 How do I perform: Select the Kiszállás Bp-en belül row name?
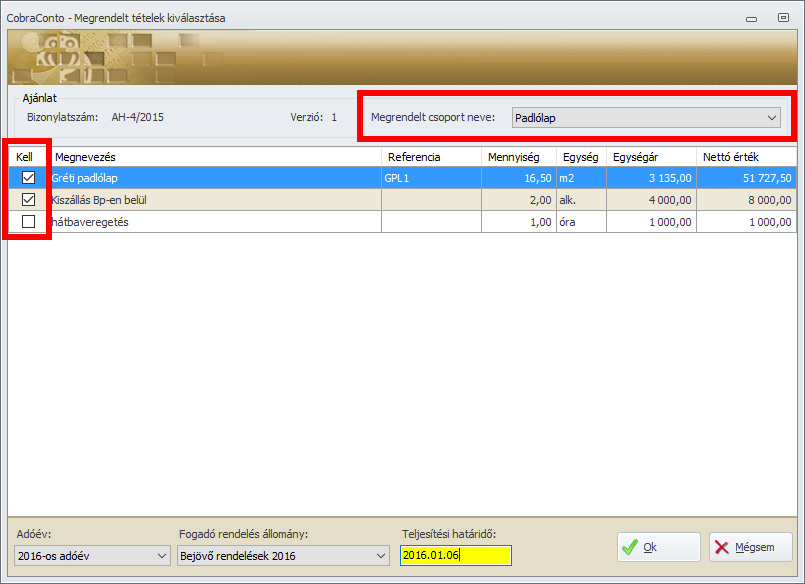tap(99, 200)
